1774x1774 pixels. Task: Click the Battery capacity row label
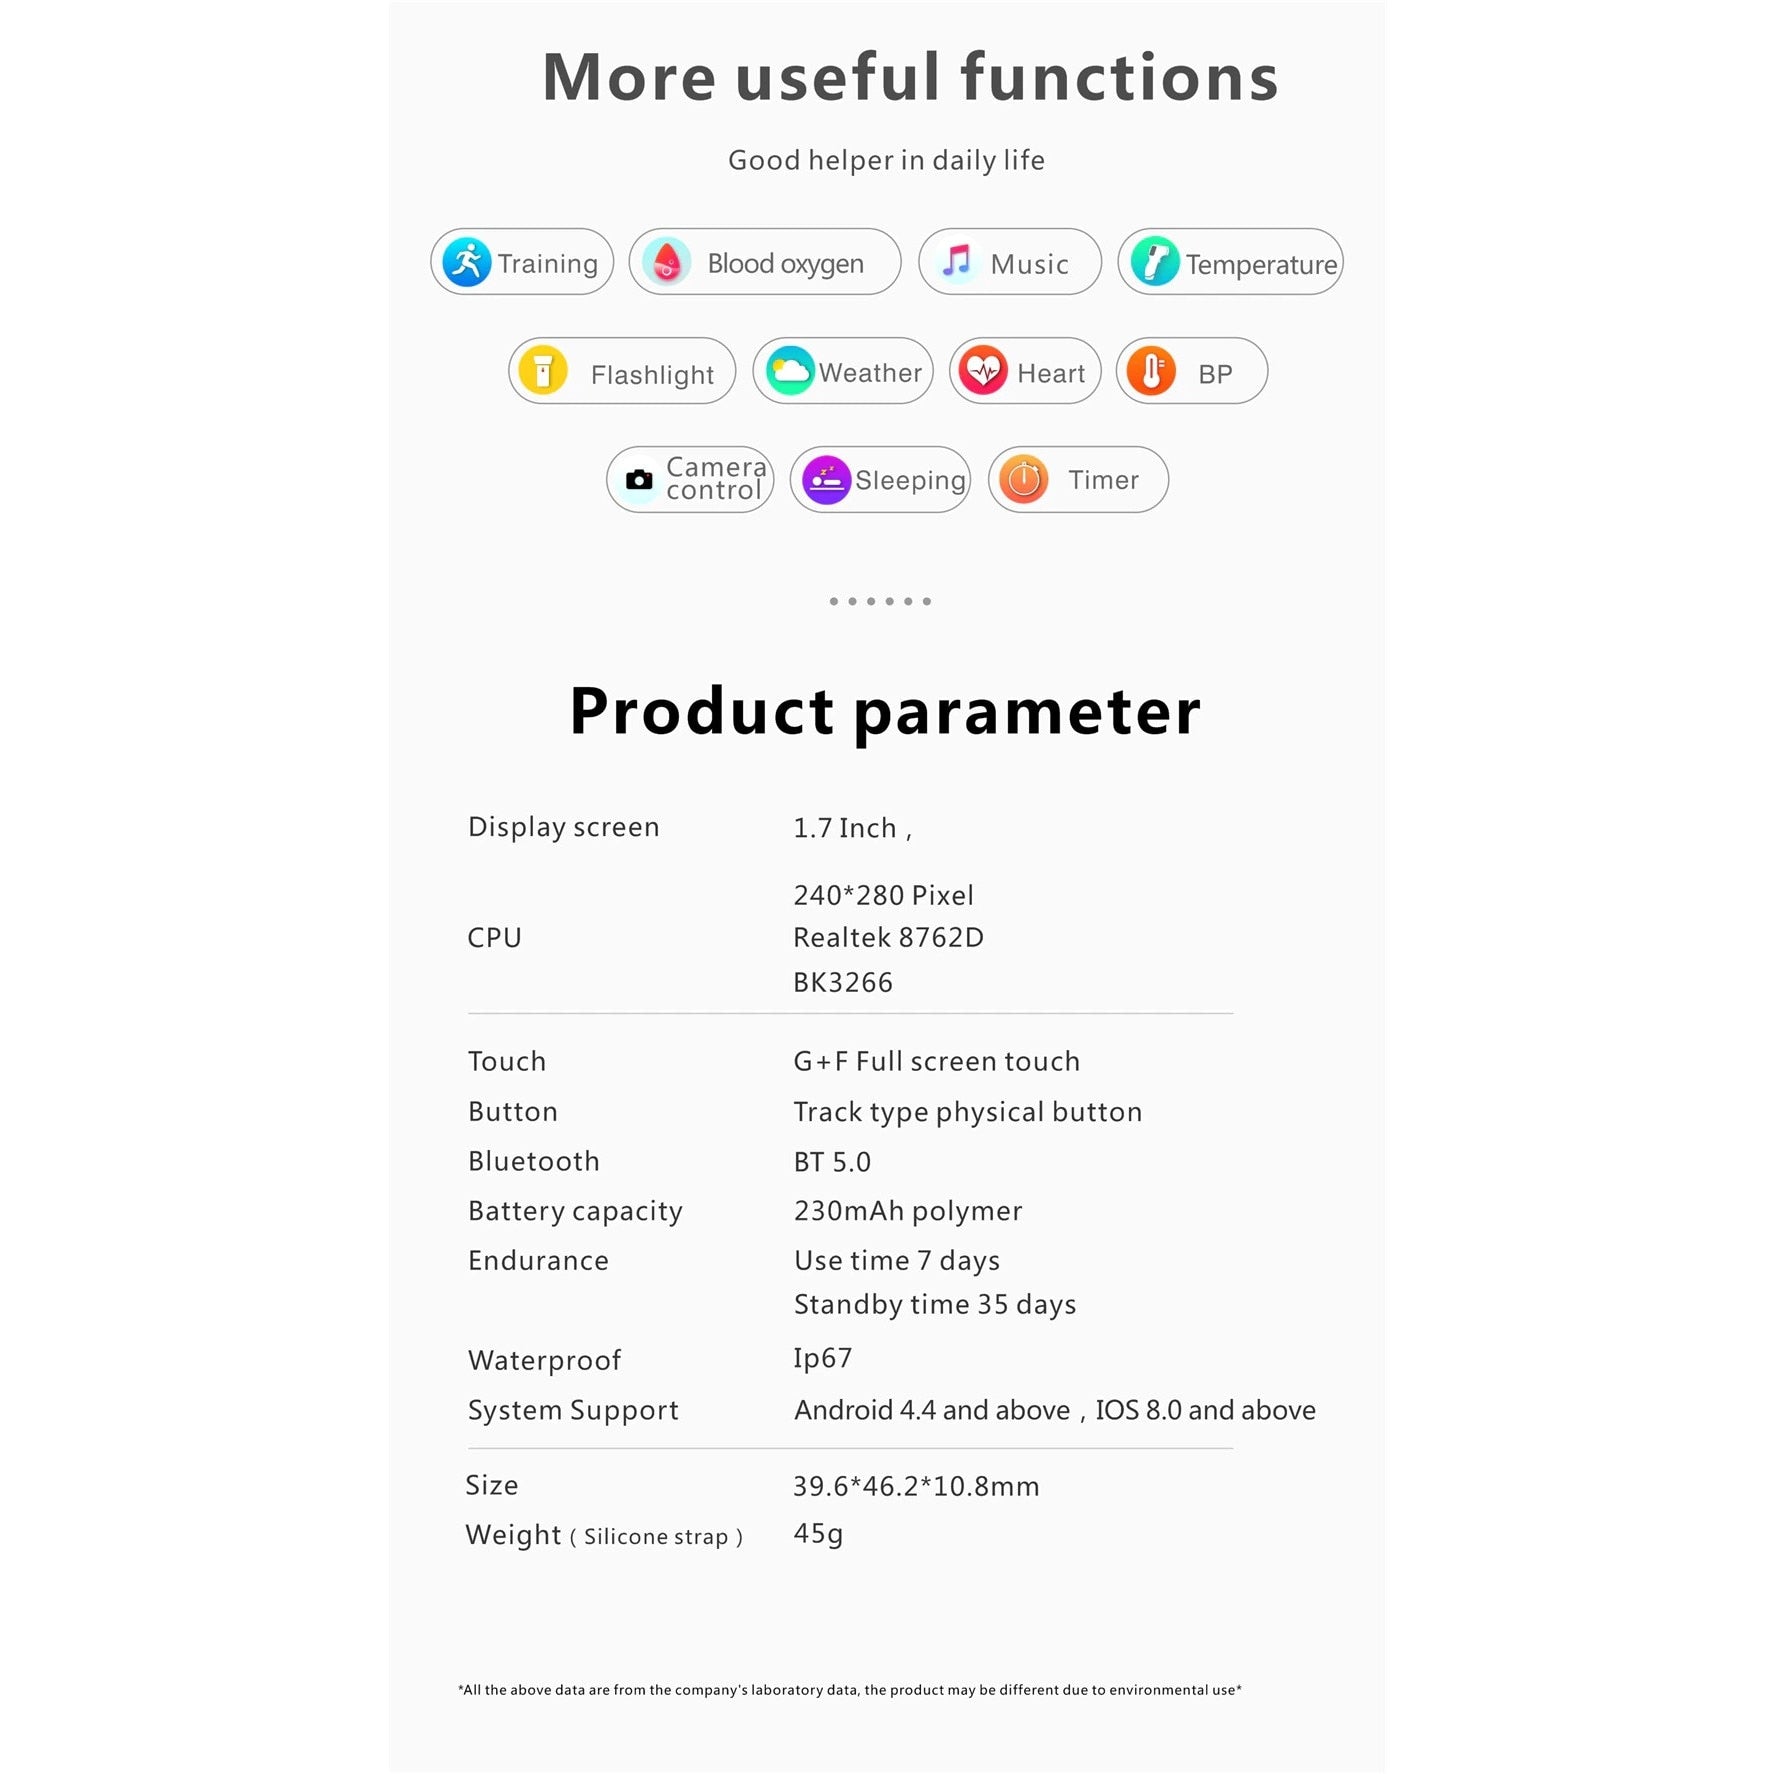pyautogui.click(x=575, y=1211)
